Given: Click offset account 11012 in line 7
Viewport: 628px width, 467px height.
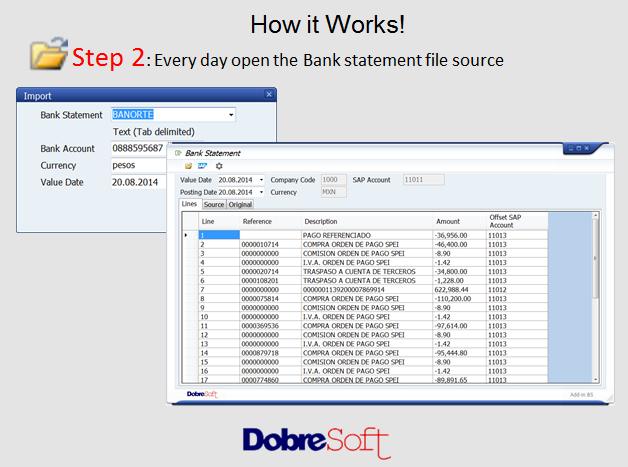Looking at the screenshot, I should point(517,290).
